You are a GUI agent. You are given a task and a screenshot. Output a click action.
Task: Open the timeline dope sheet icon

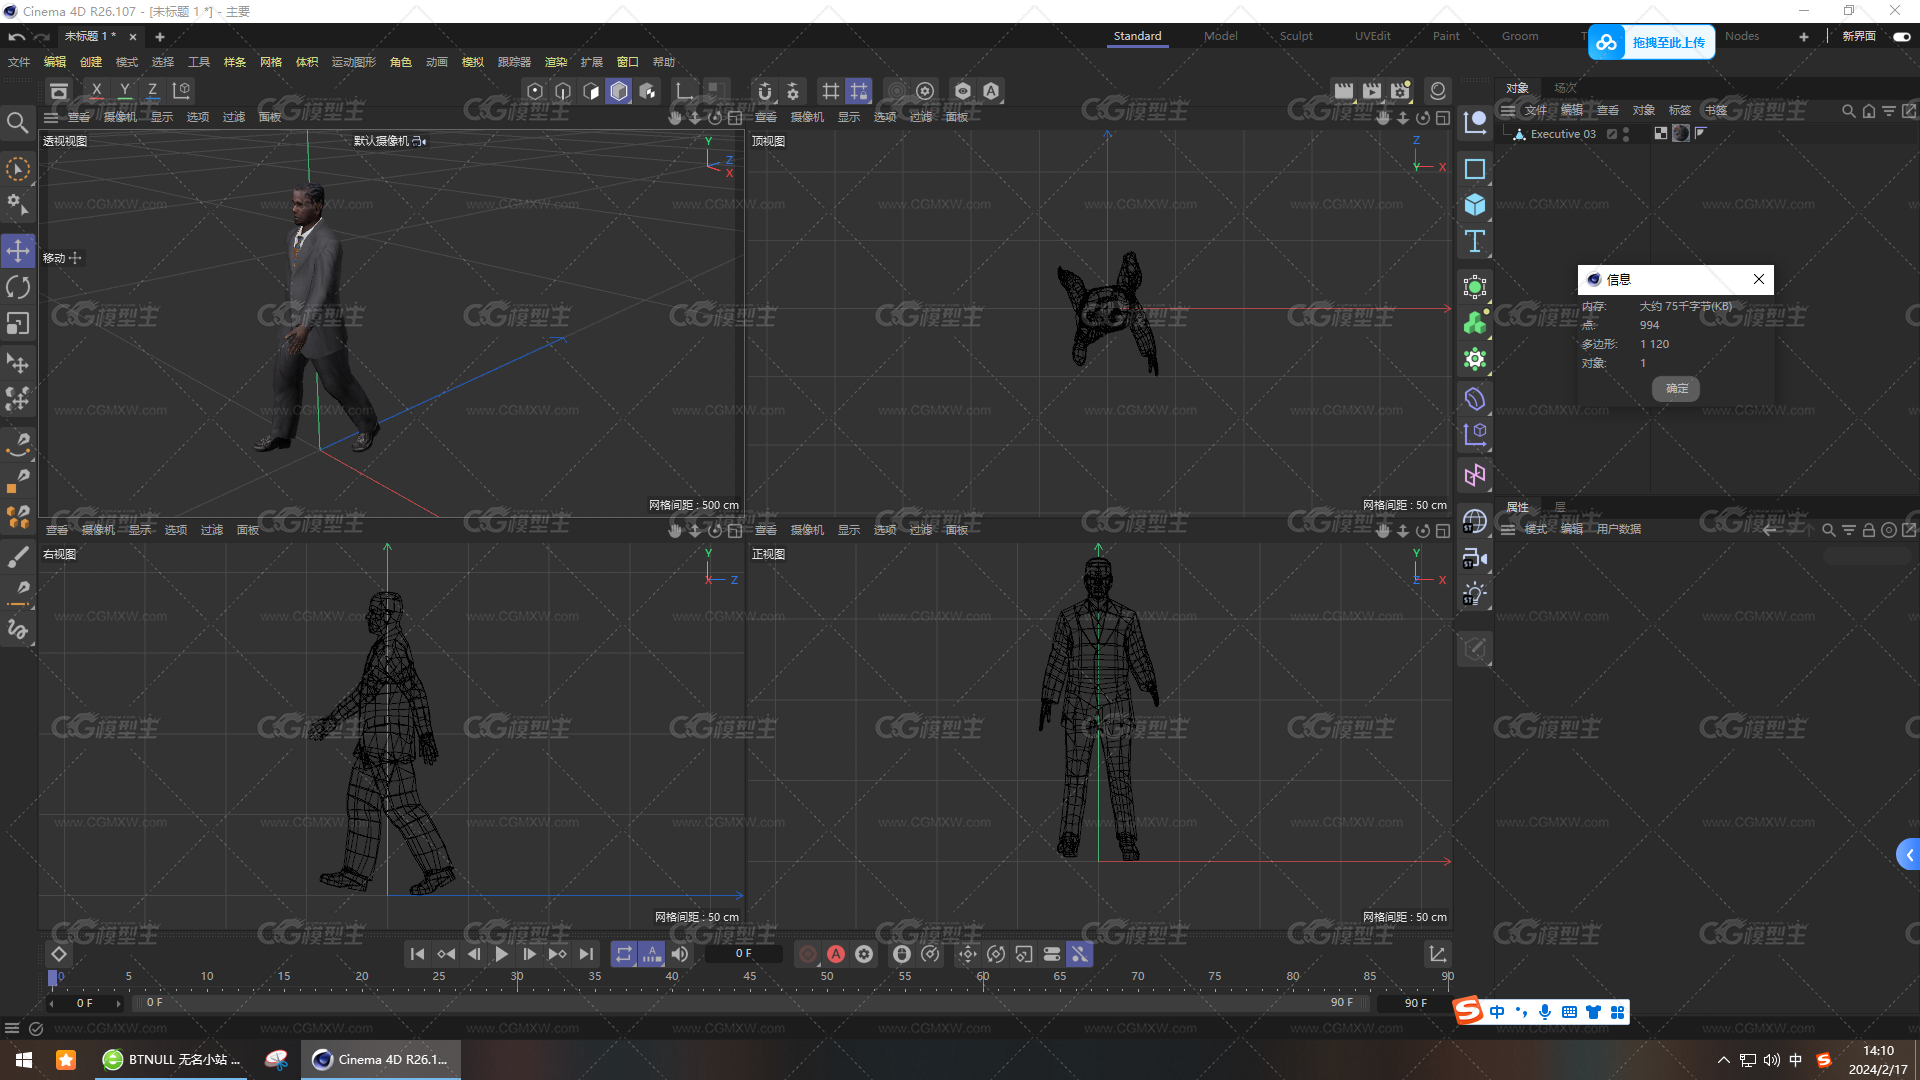pos(1437,954)
